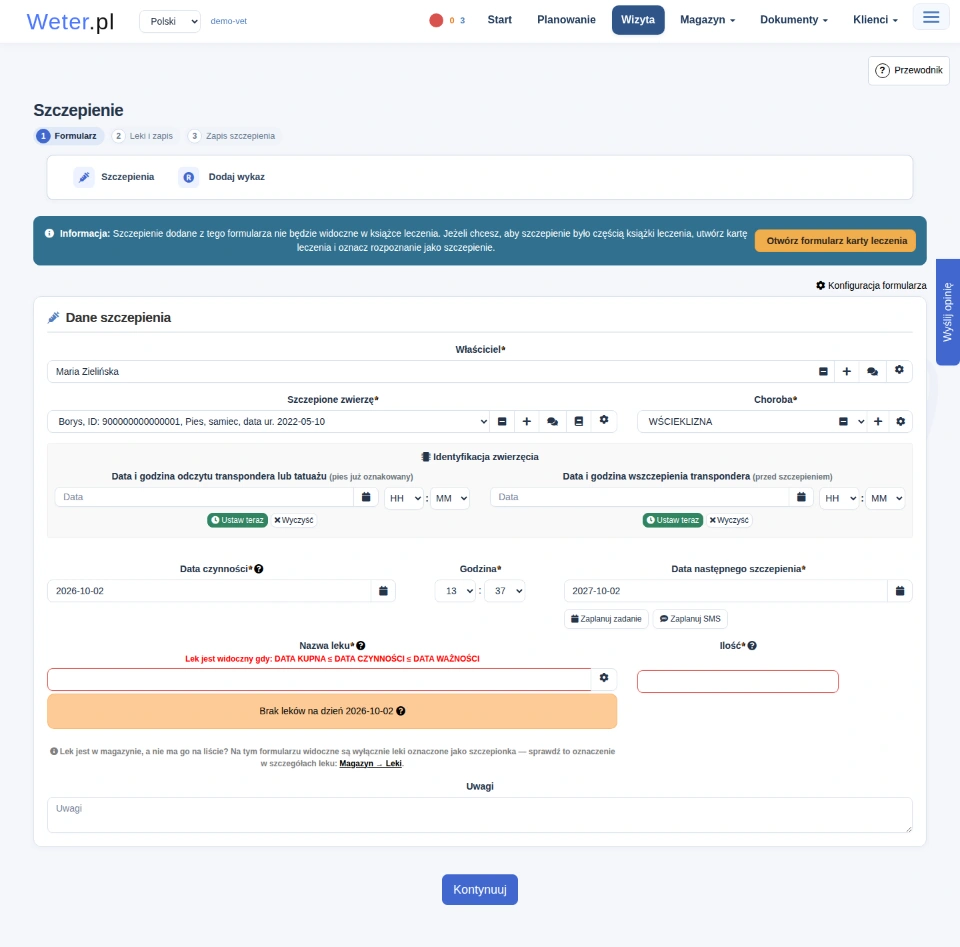Click into the Uwagi text area
The image size is (960, 947).
[480, 815]
